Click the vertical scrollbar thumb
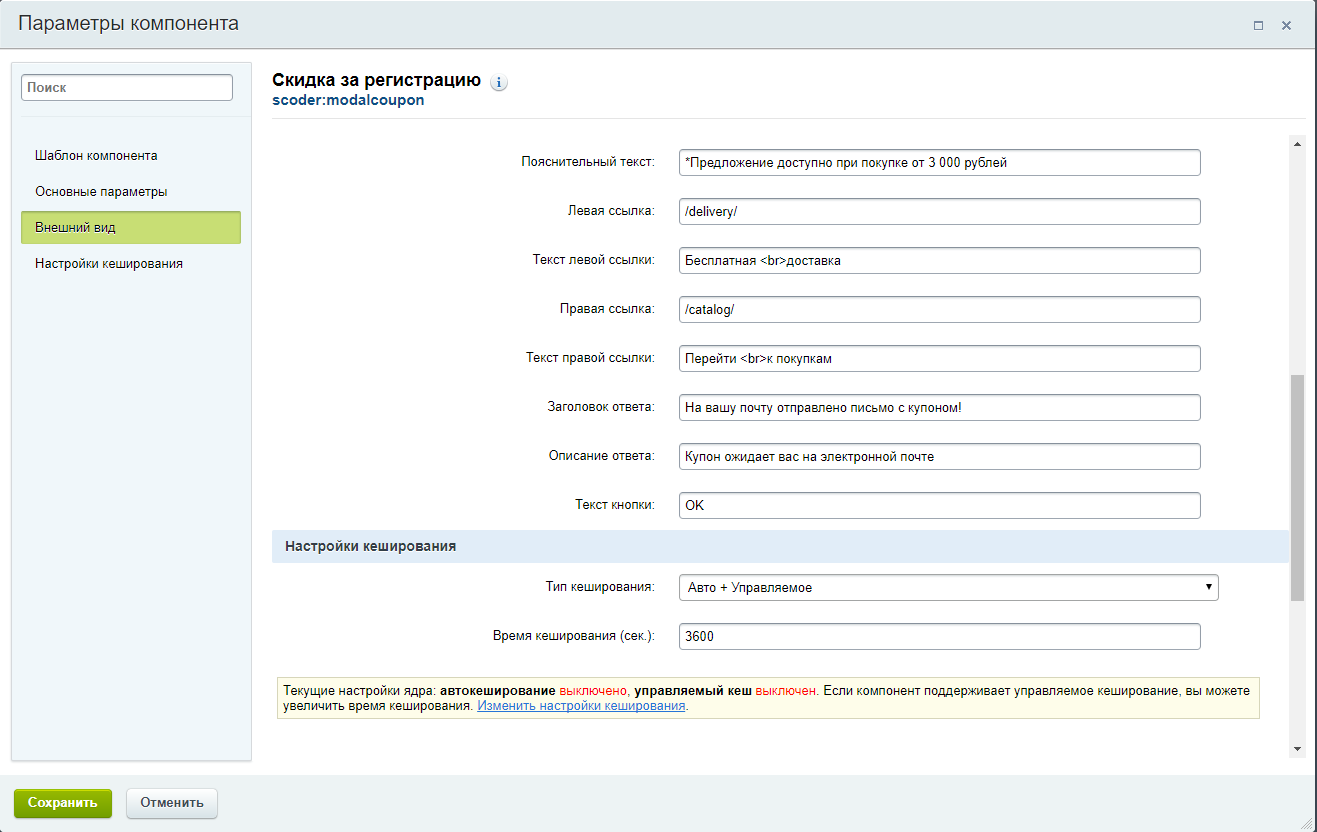Viewport: 1317px width, 832px height. tap(1297, 487)
